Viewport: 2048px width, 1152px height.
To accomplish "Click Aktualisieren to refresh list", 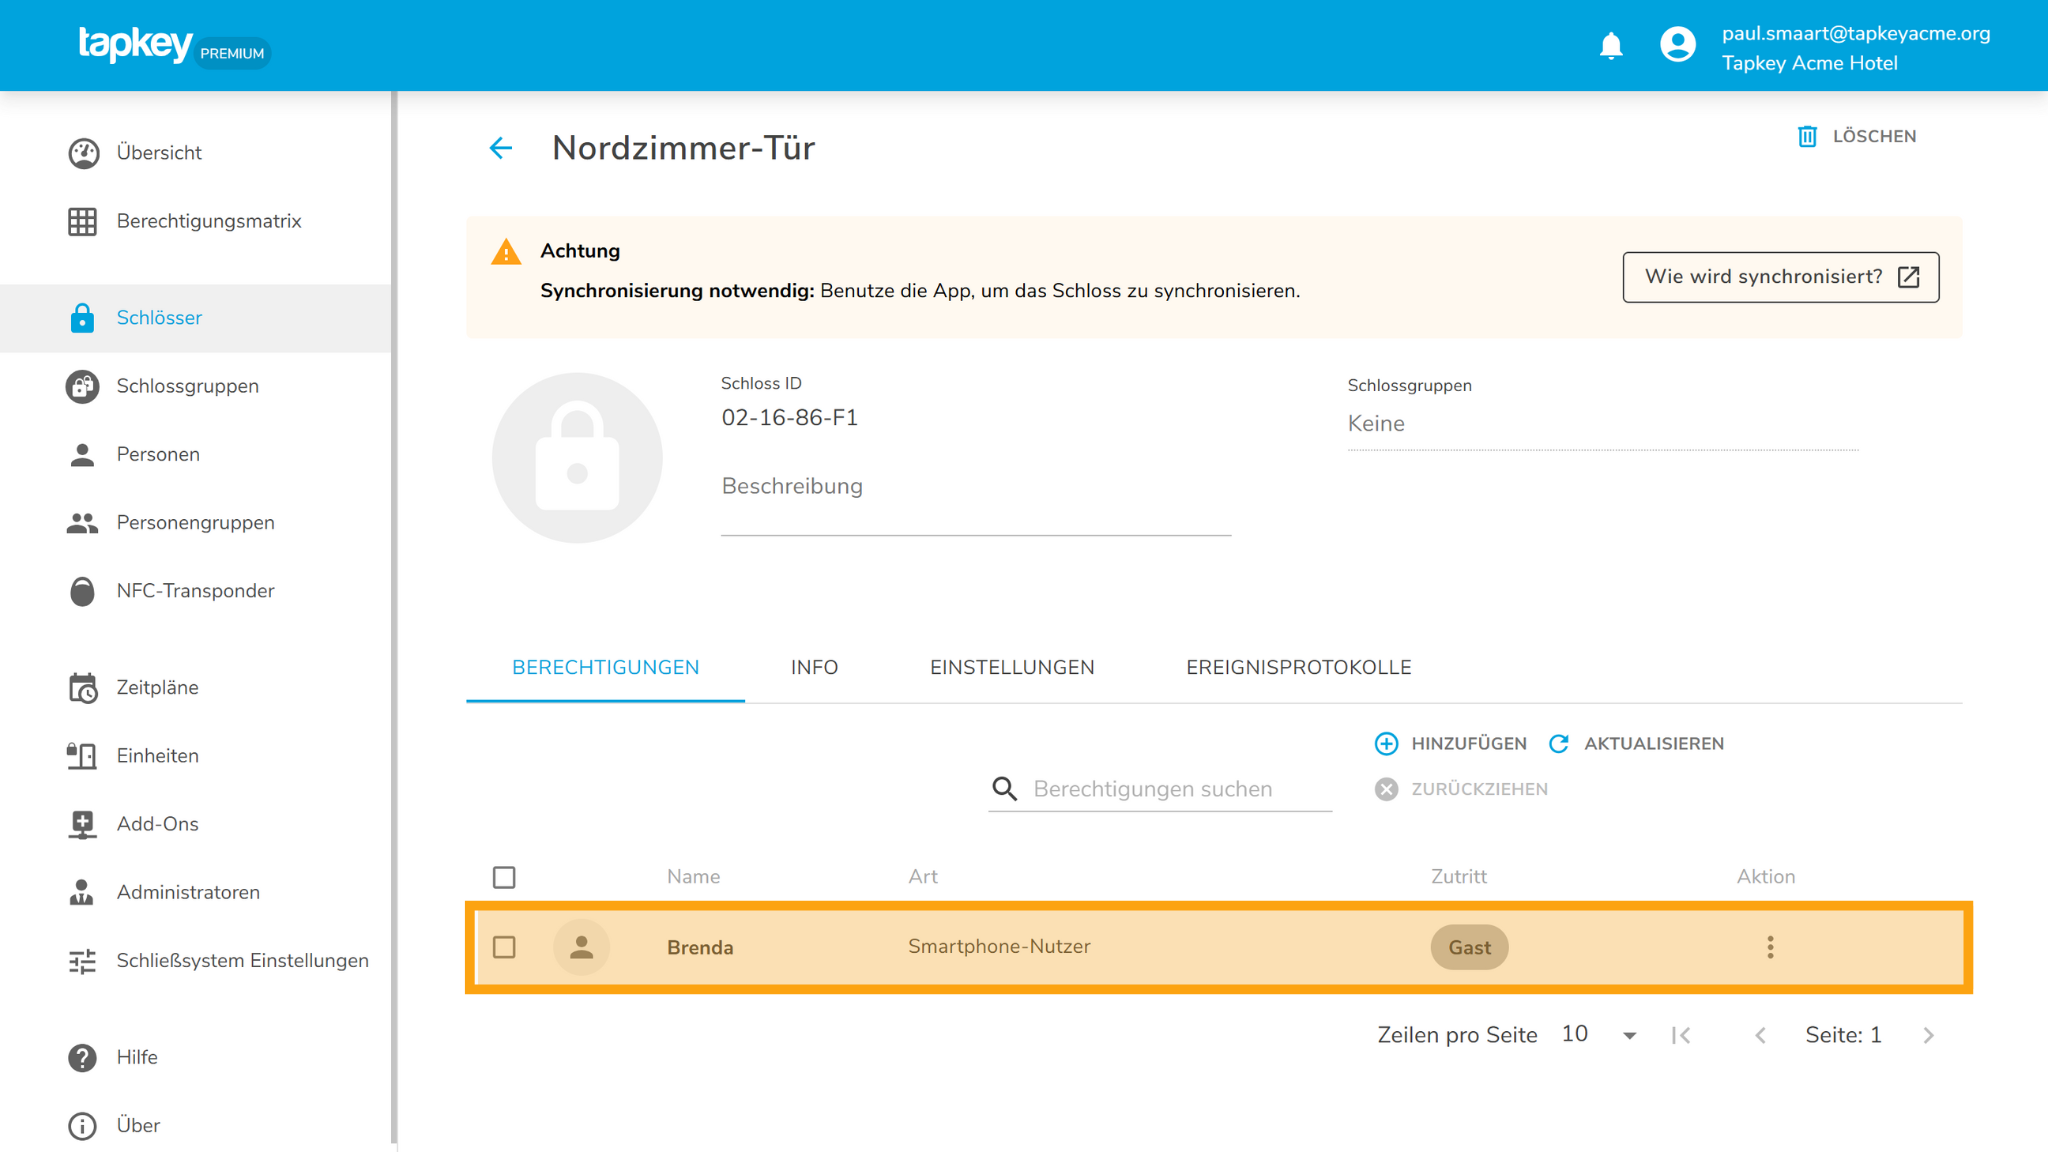I will coord(1636,744).
